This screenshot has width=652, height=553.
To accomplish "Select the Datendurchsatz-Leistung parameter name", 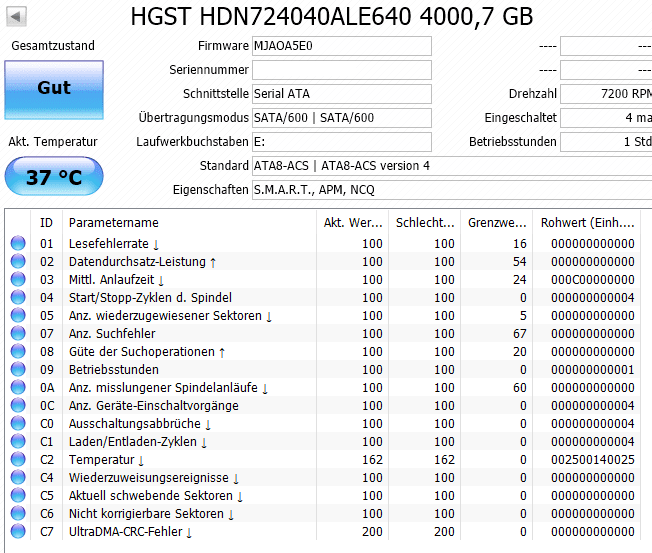I will point(137,262).
